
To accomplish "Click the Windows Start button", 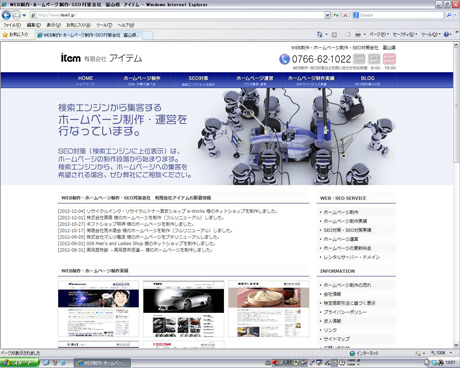I will coord(19,363).
